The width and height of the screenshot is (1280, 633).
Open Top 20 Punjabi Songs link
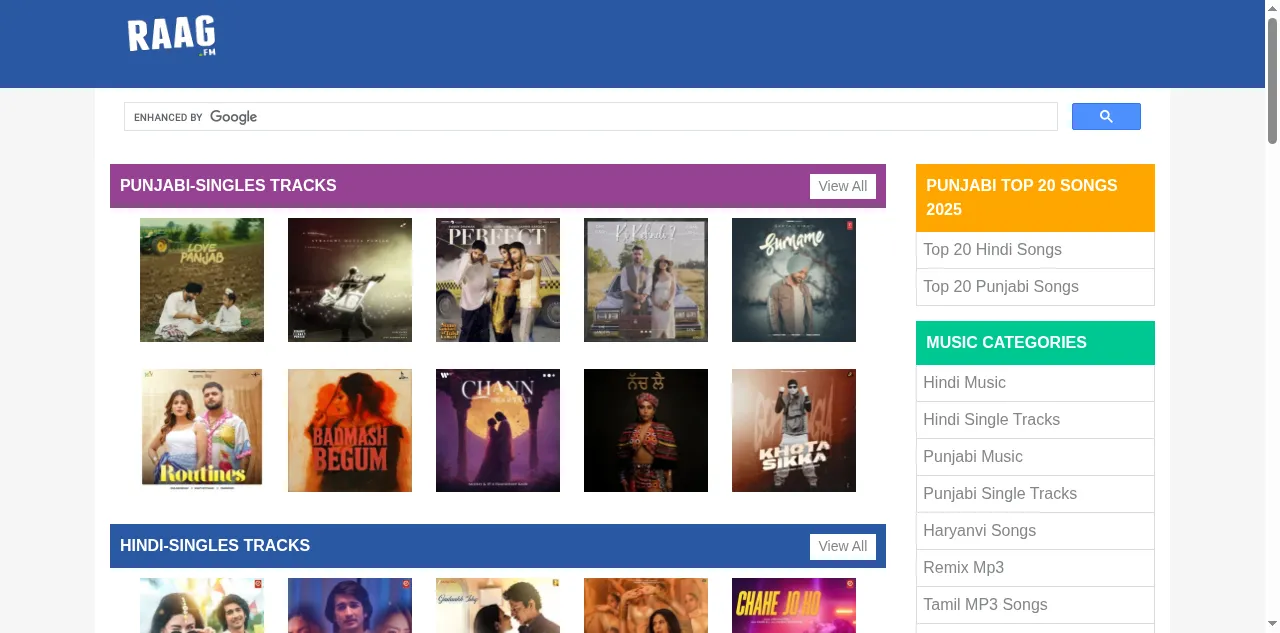[x=1001, y=287]
